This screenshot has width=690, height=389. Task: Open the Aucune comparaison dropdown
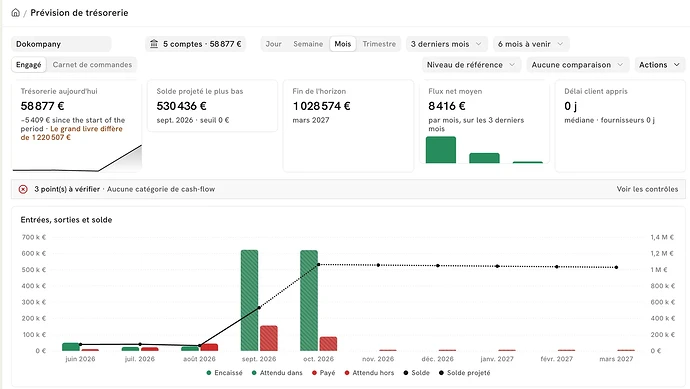[577, 65]
